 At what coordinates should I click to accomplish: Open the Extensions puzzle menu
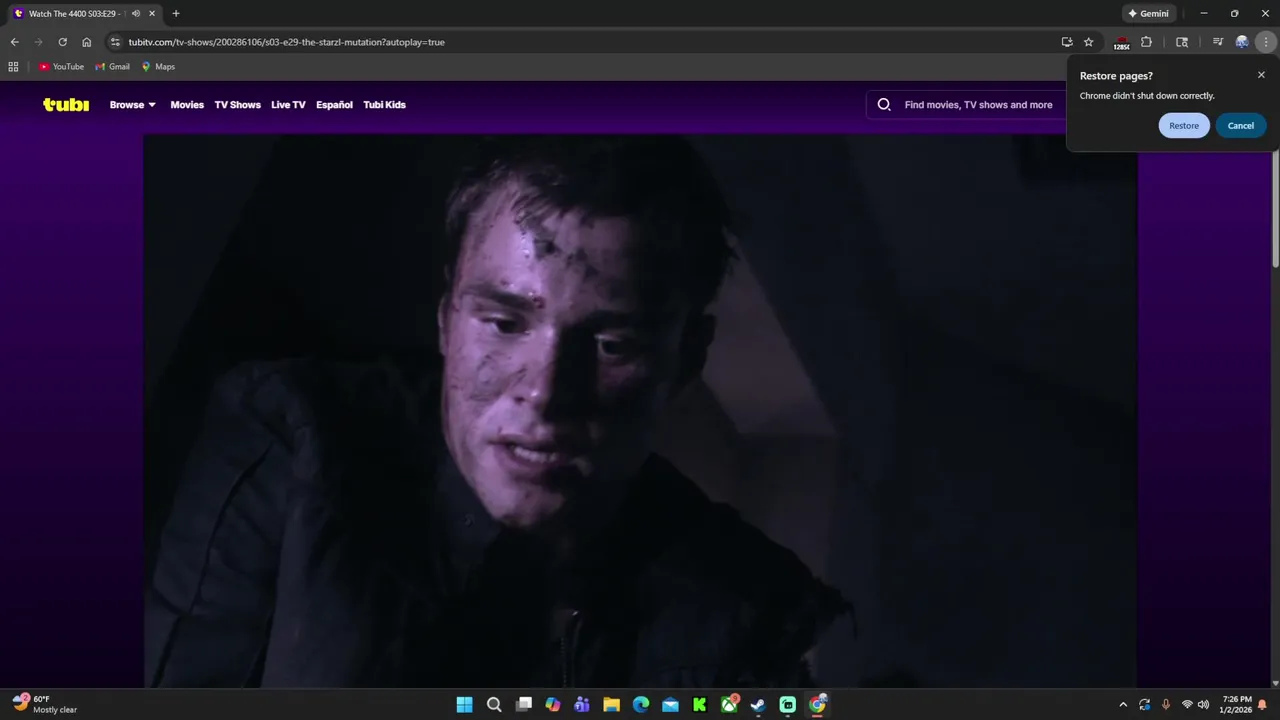(1146, 42)
